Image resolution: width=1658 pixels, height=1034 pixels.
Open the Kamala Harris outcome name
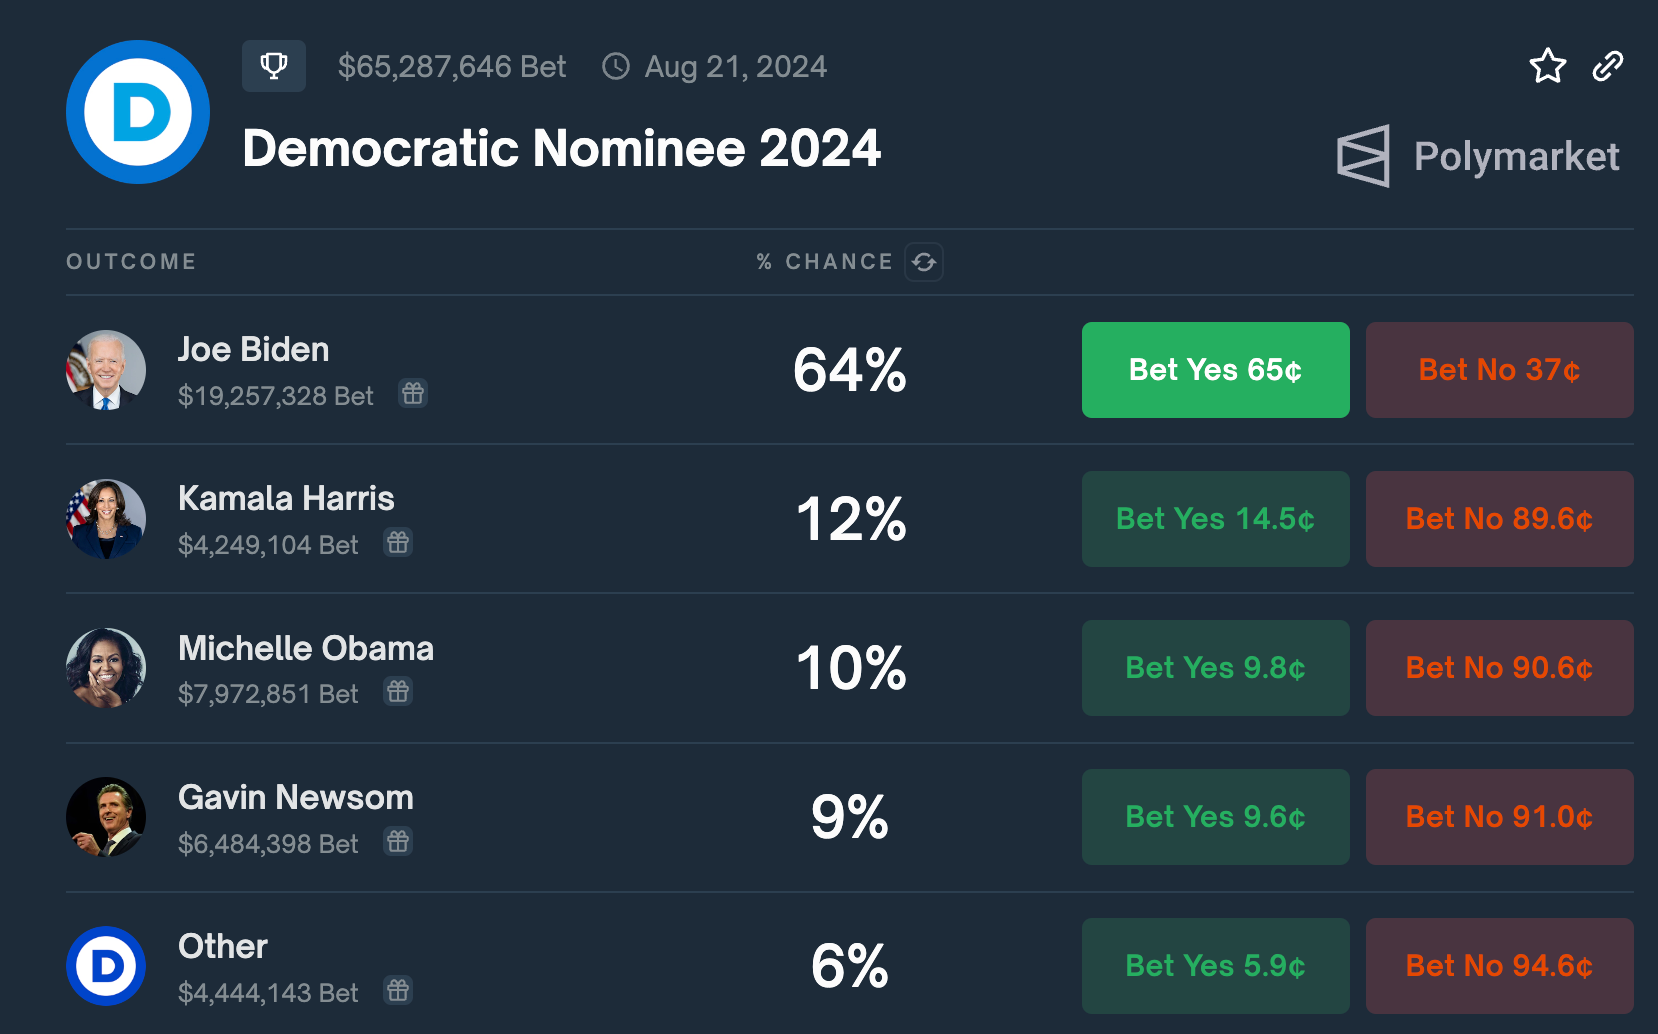[286, 498]
